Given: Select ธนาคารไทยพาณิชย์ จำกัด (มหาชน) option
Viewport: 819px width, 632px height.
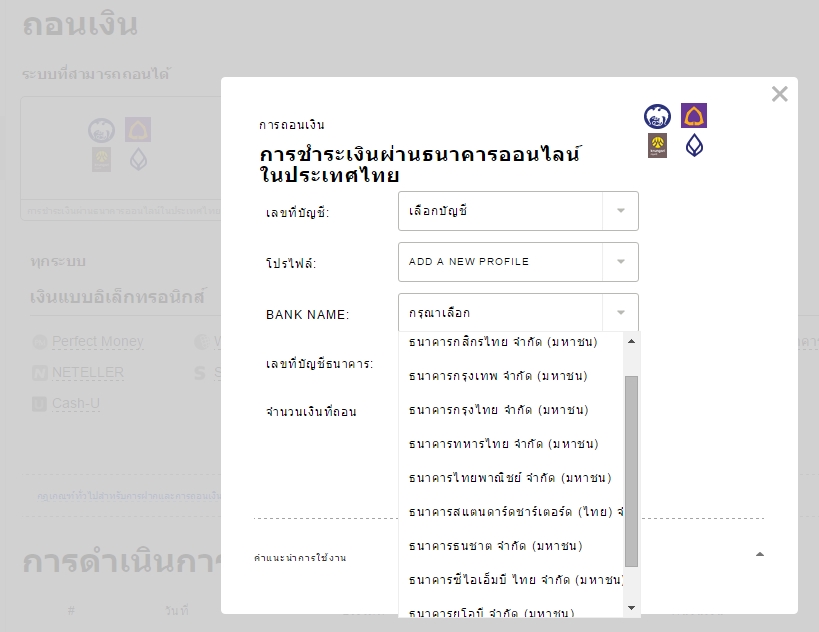Looking at the screenshot, I should pyautogui.click(x=511, y=478).
